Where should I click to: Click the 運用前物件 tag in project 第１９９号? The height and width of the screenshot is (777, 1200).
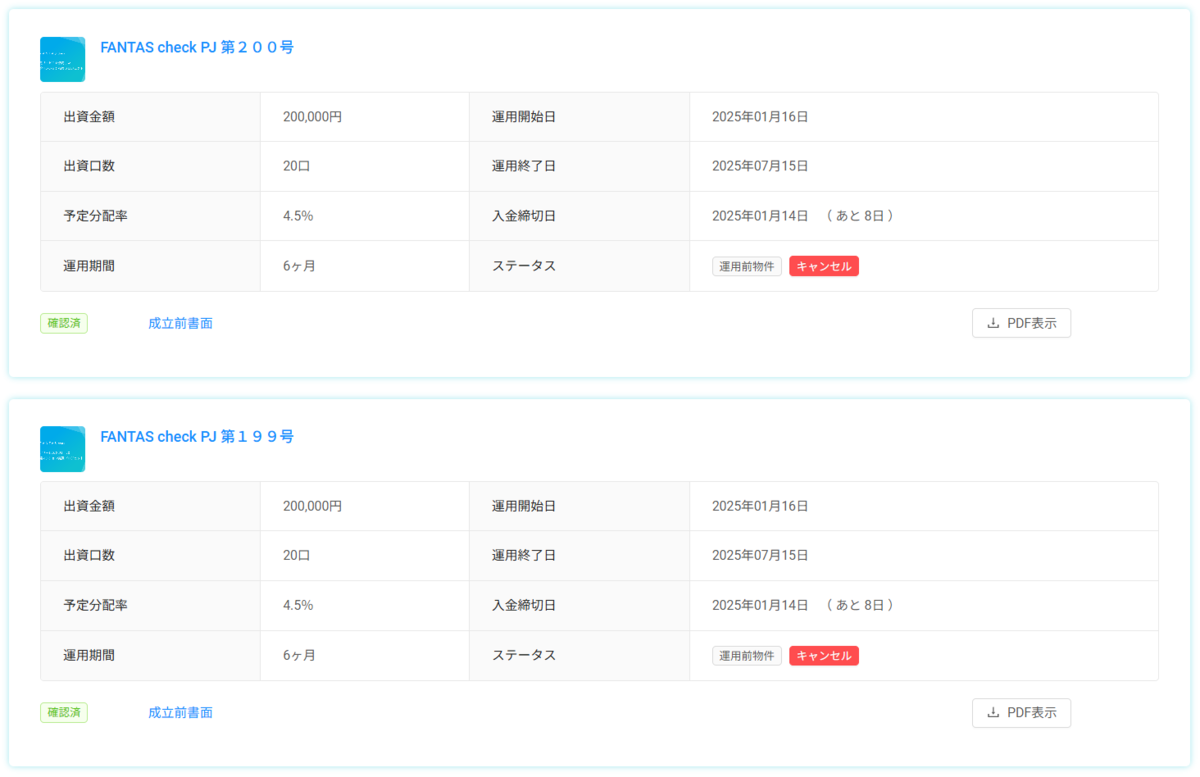pyautogui.click(x=747, y=656)
